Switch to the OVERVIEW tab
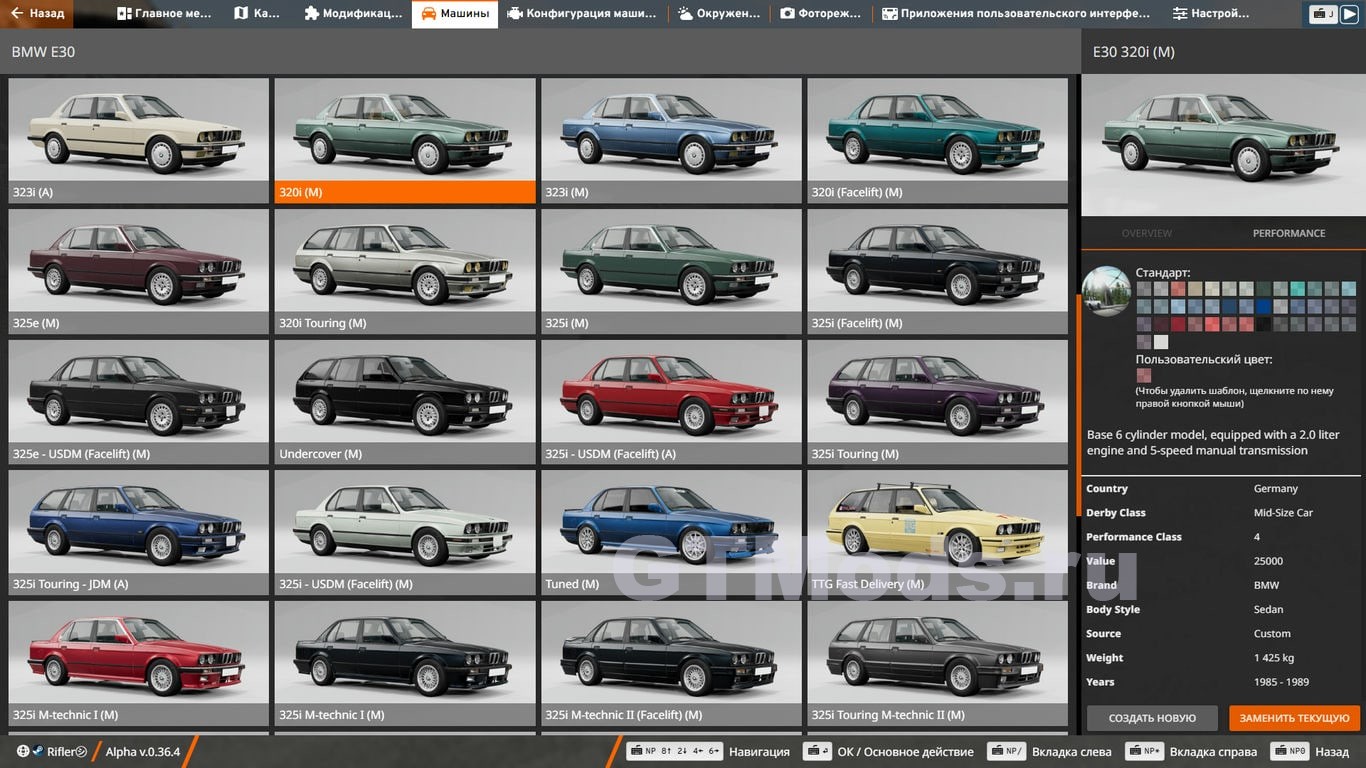The image size is (1366, 768). pyautogui.click(x=1147, y=233)
